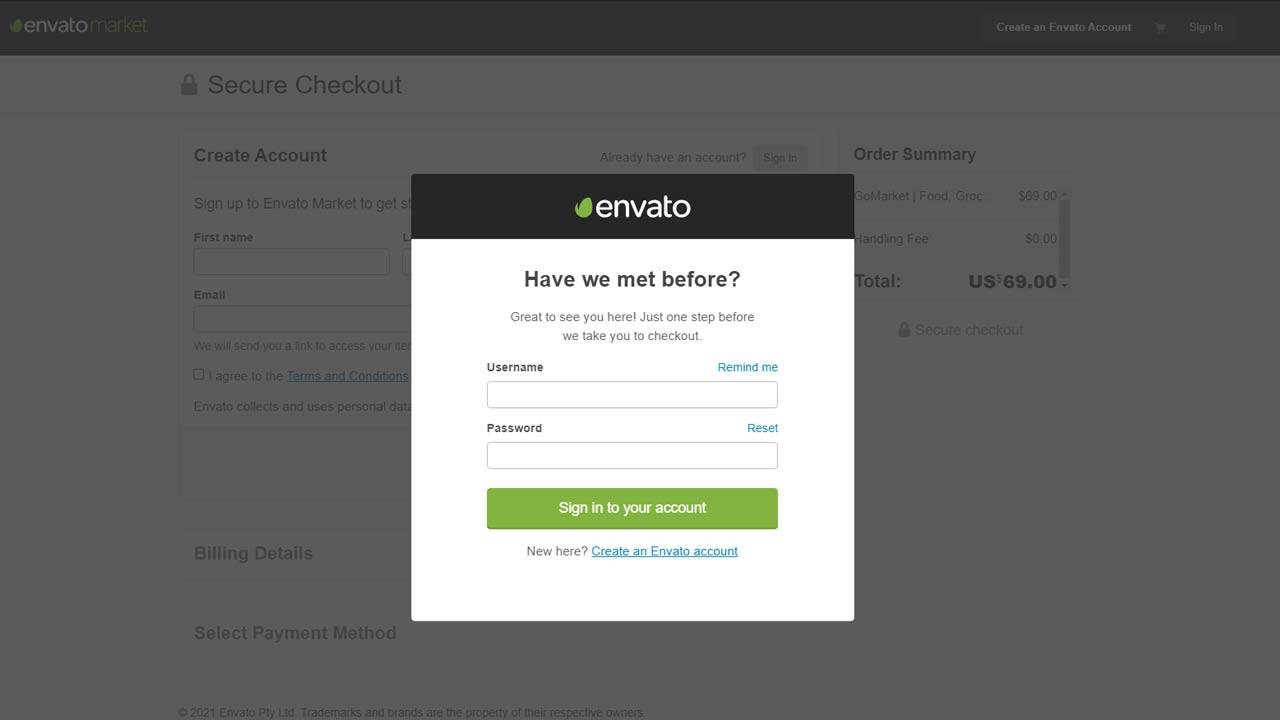Follow the Remind me username link
1280x720 pixels.
click(747, 367)
